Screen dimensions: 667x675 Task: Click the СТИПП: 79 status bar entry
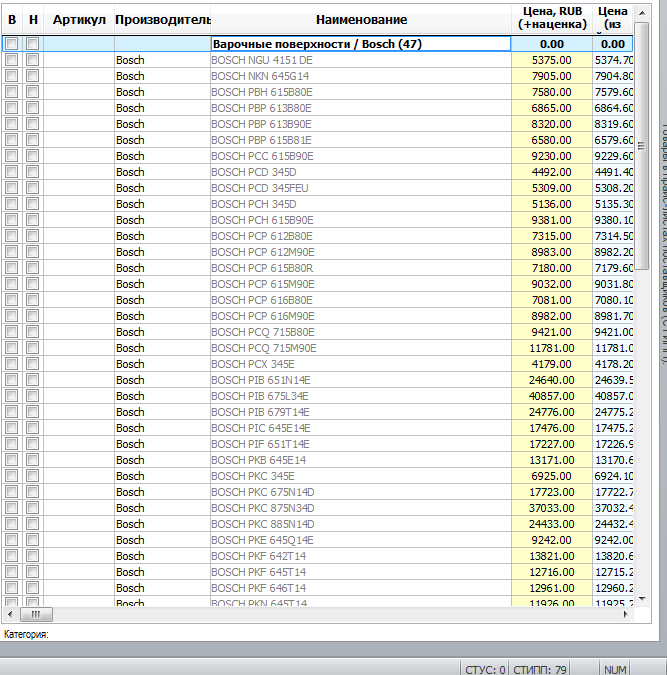click(540, 669)
